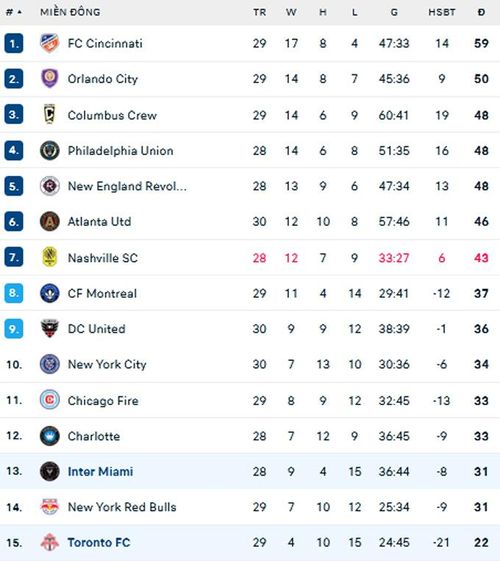The width and height of the screenshot is (500, 561).
Task: Open the Inter Miami team link
Action: click(101, 472)
